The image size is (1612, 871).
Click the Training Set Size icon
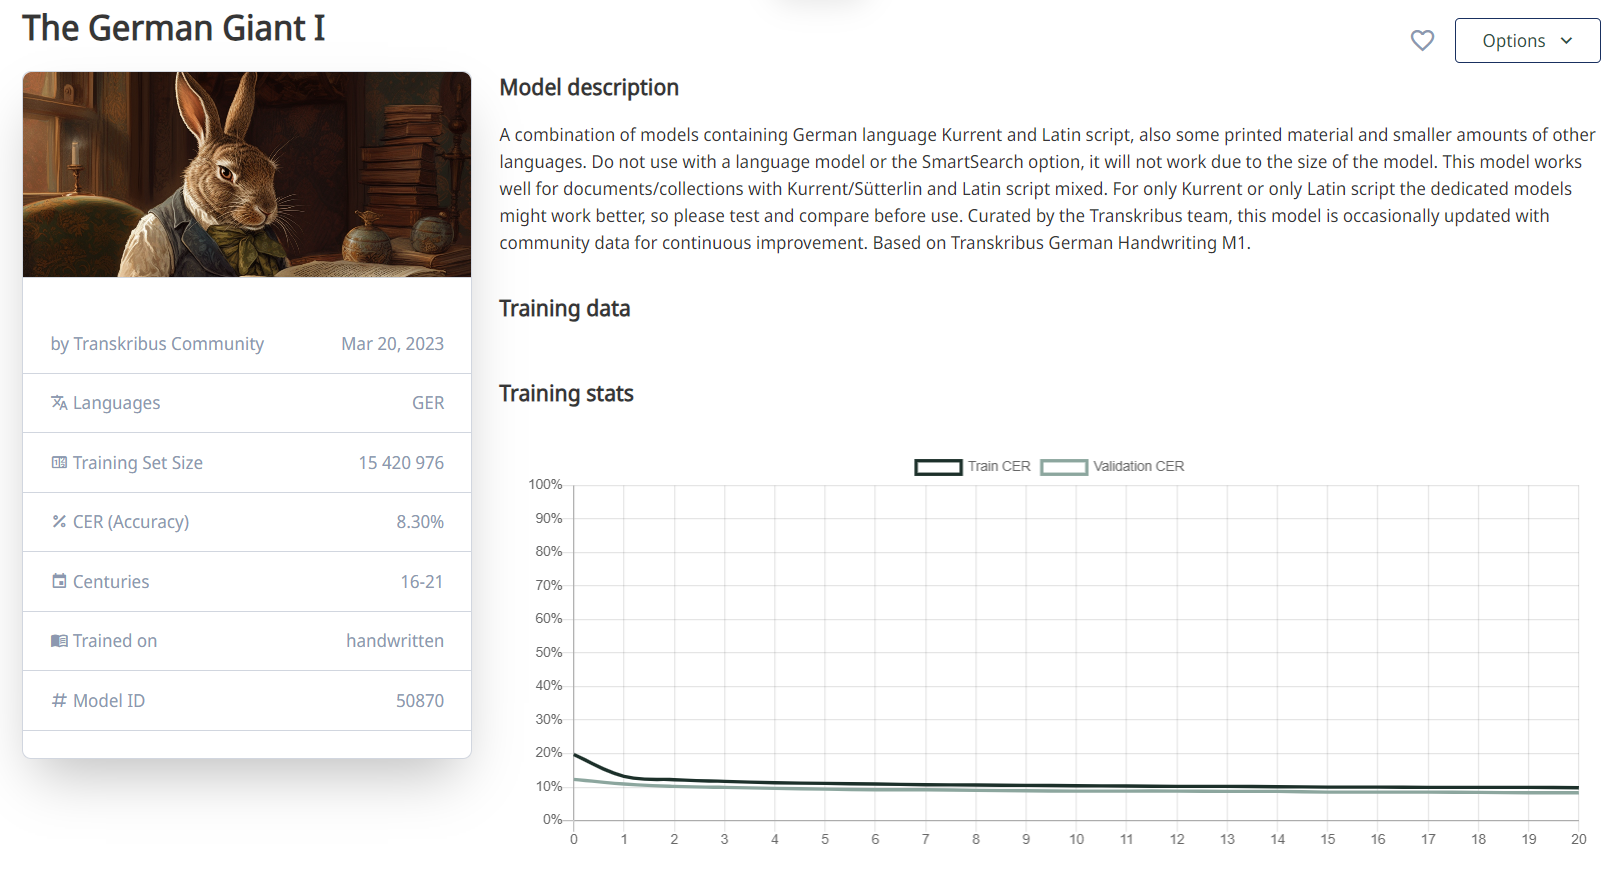click(59, 463)
